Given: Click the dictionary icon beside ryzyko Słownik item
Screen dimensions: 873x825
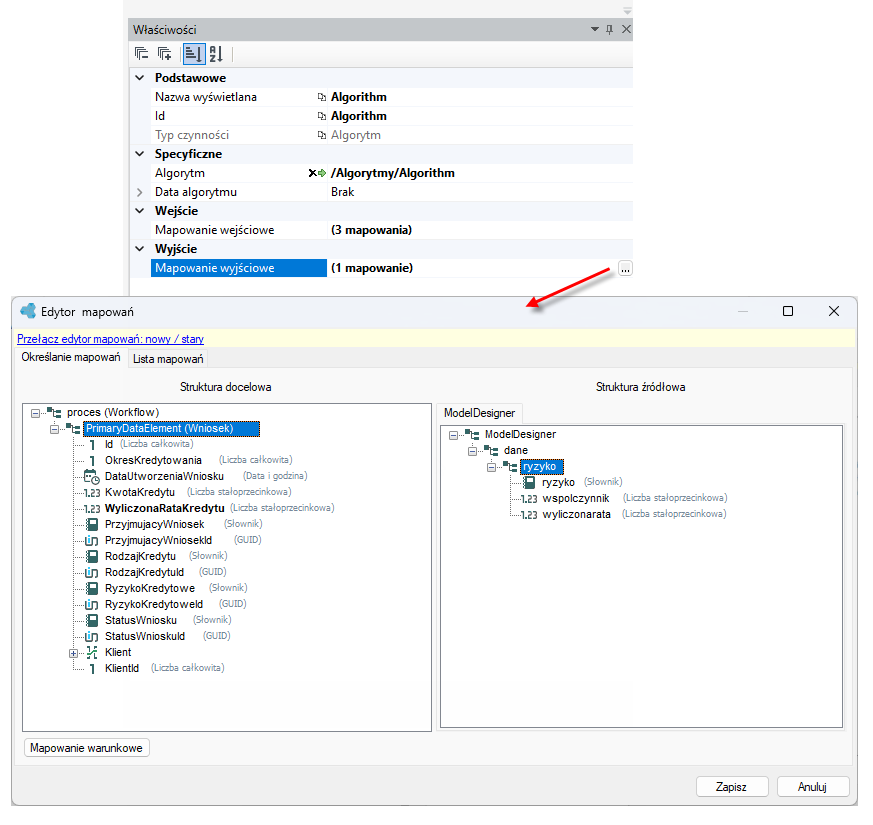Looking at the screenshot, I should pos(529,483).
